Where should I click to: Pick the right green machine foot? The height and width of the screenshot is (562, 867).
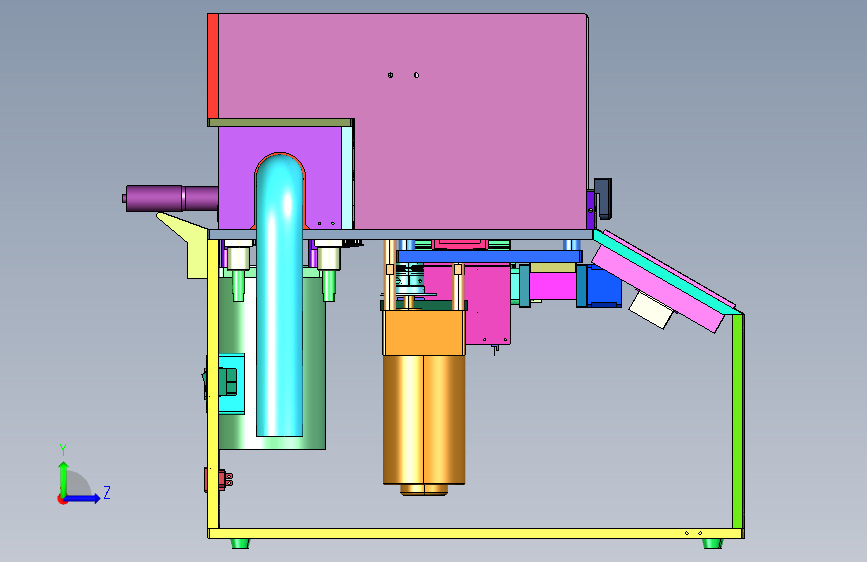(x=712, y=544)
